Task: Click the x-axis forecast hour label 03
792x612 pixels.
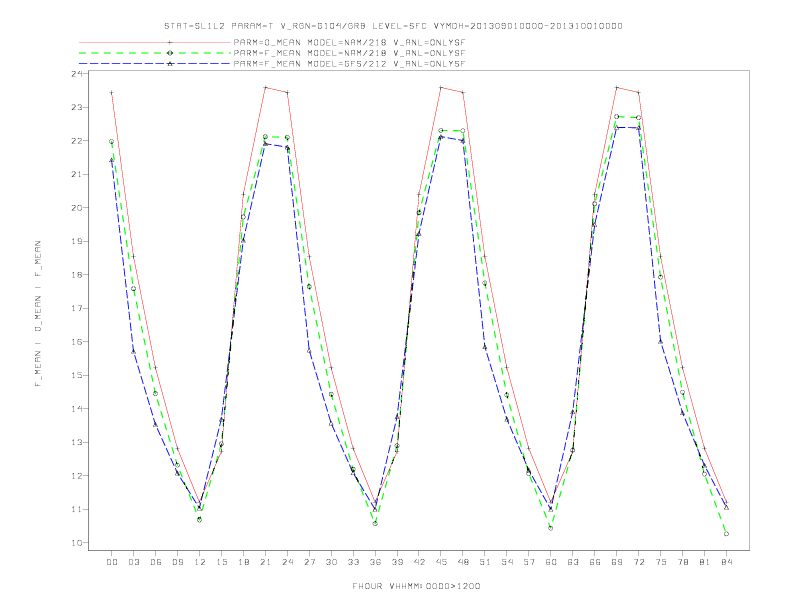Action: click(133, 562)
